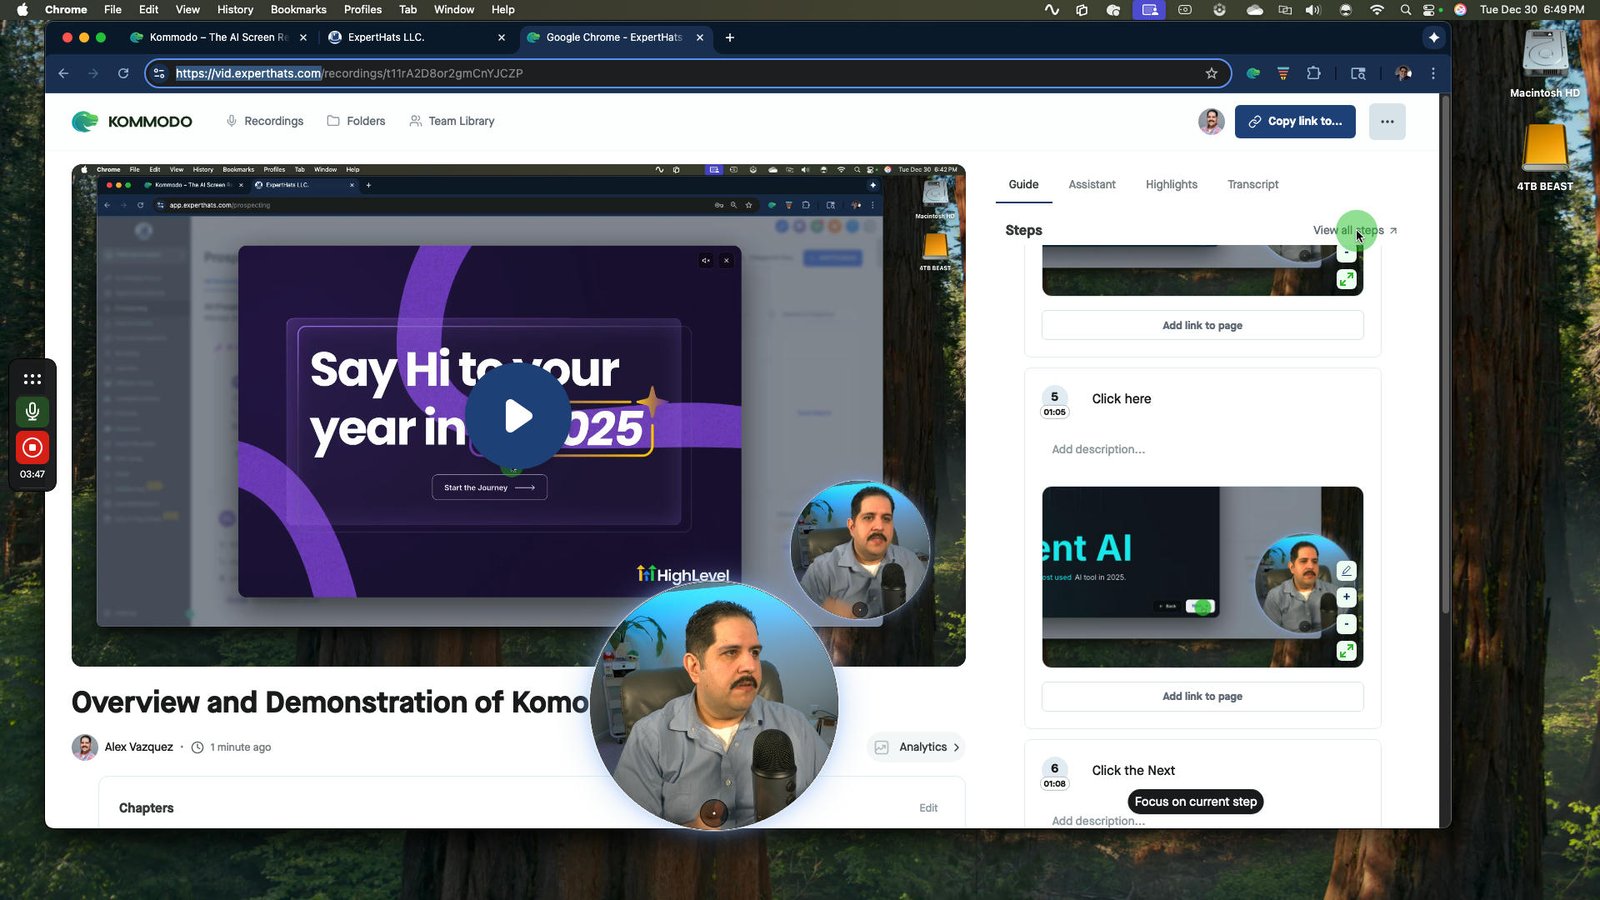Screen dimensions: 1600x900
Task: Switch to the ExpertHats LLC. browser tab
Action: point(417,37)
